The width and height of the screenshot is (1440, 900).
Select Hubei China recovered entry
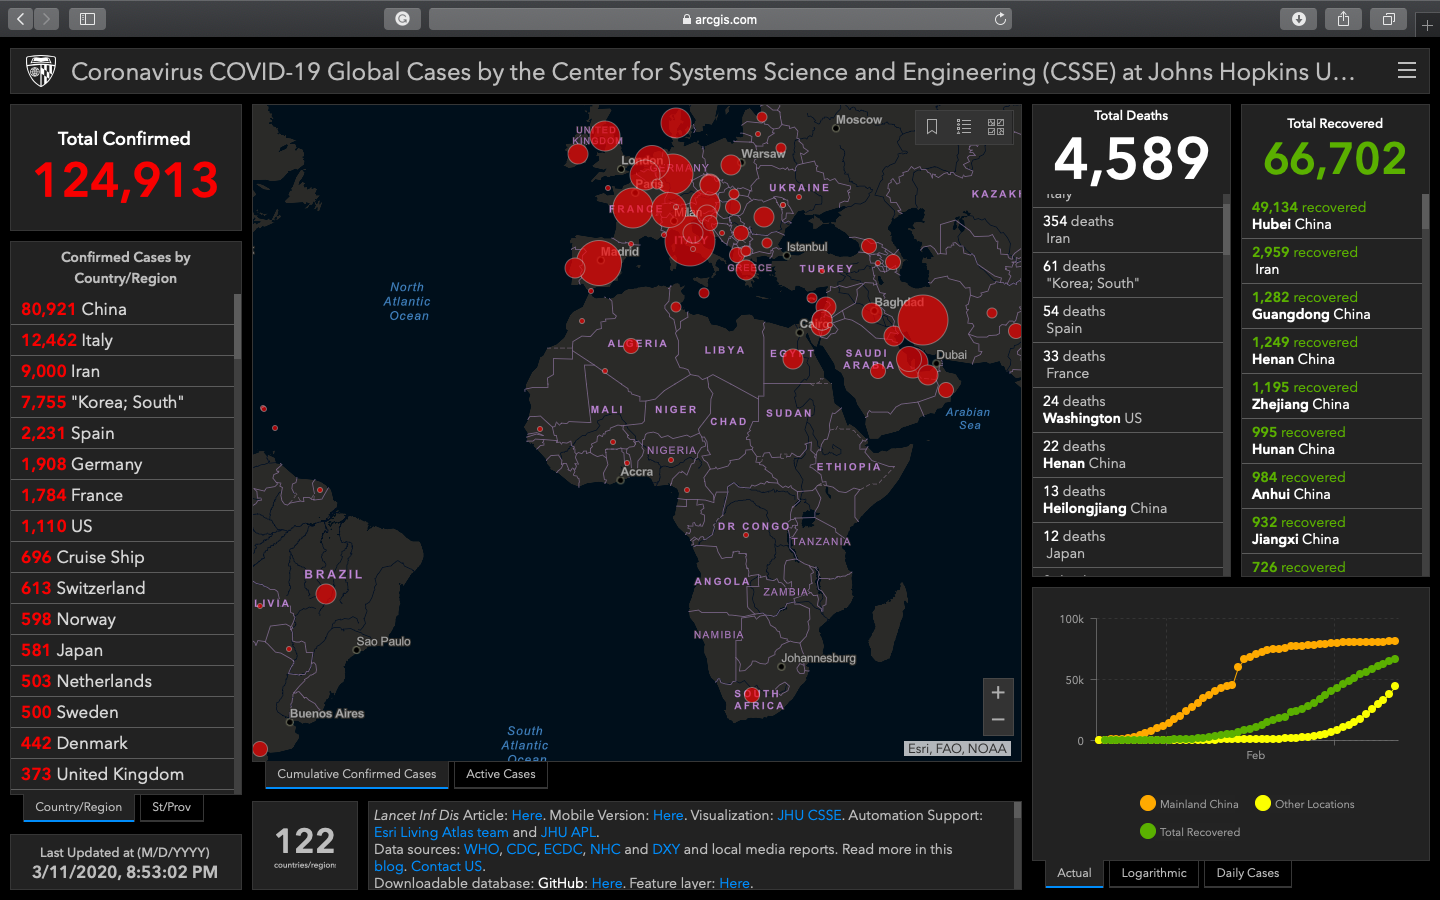[1331, 216]
